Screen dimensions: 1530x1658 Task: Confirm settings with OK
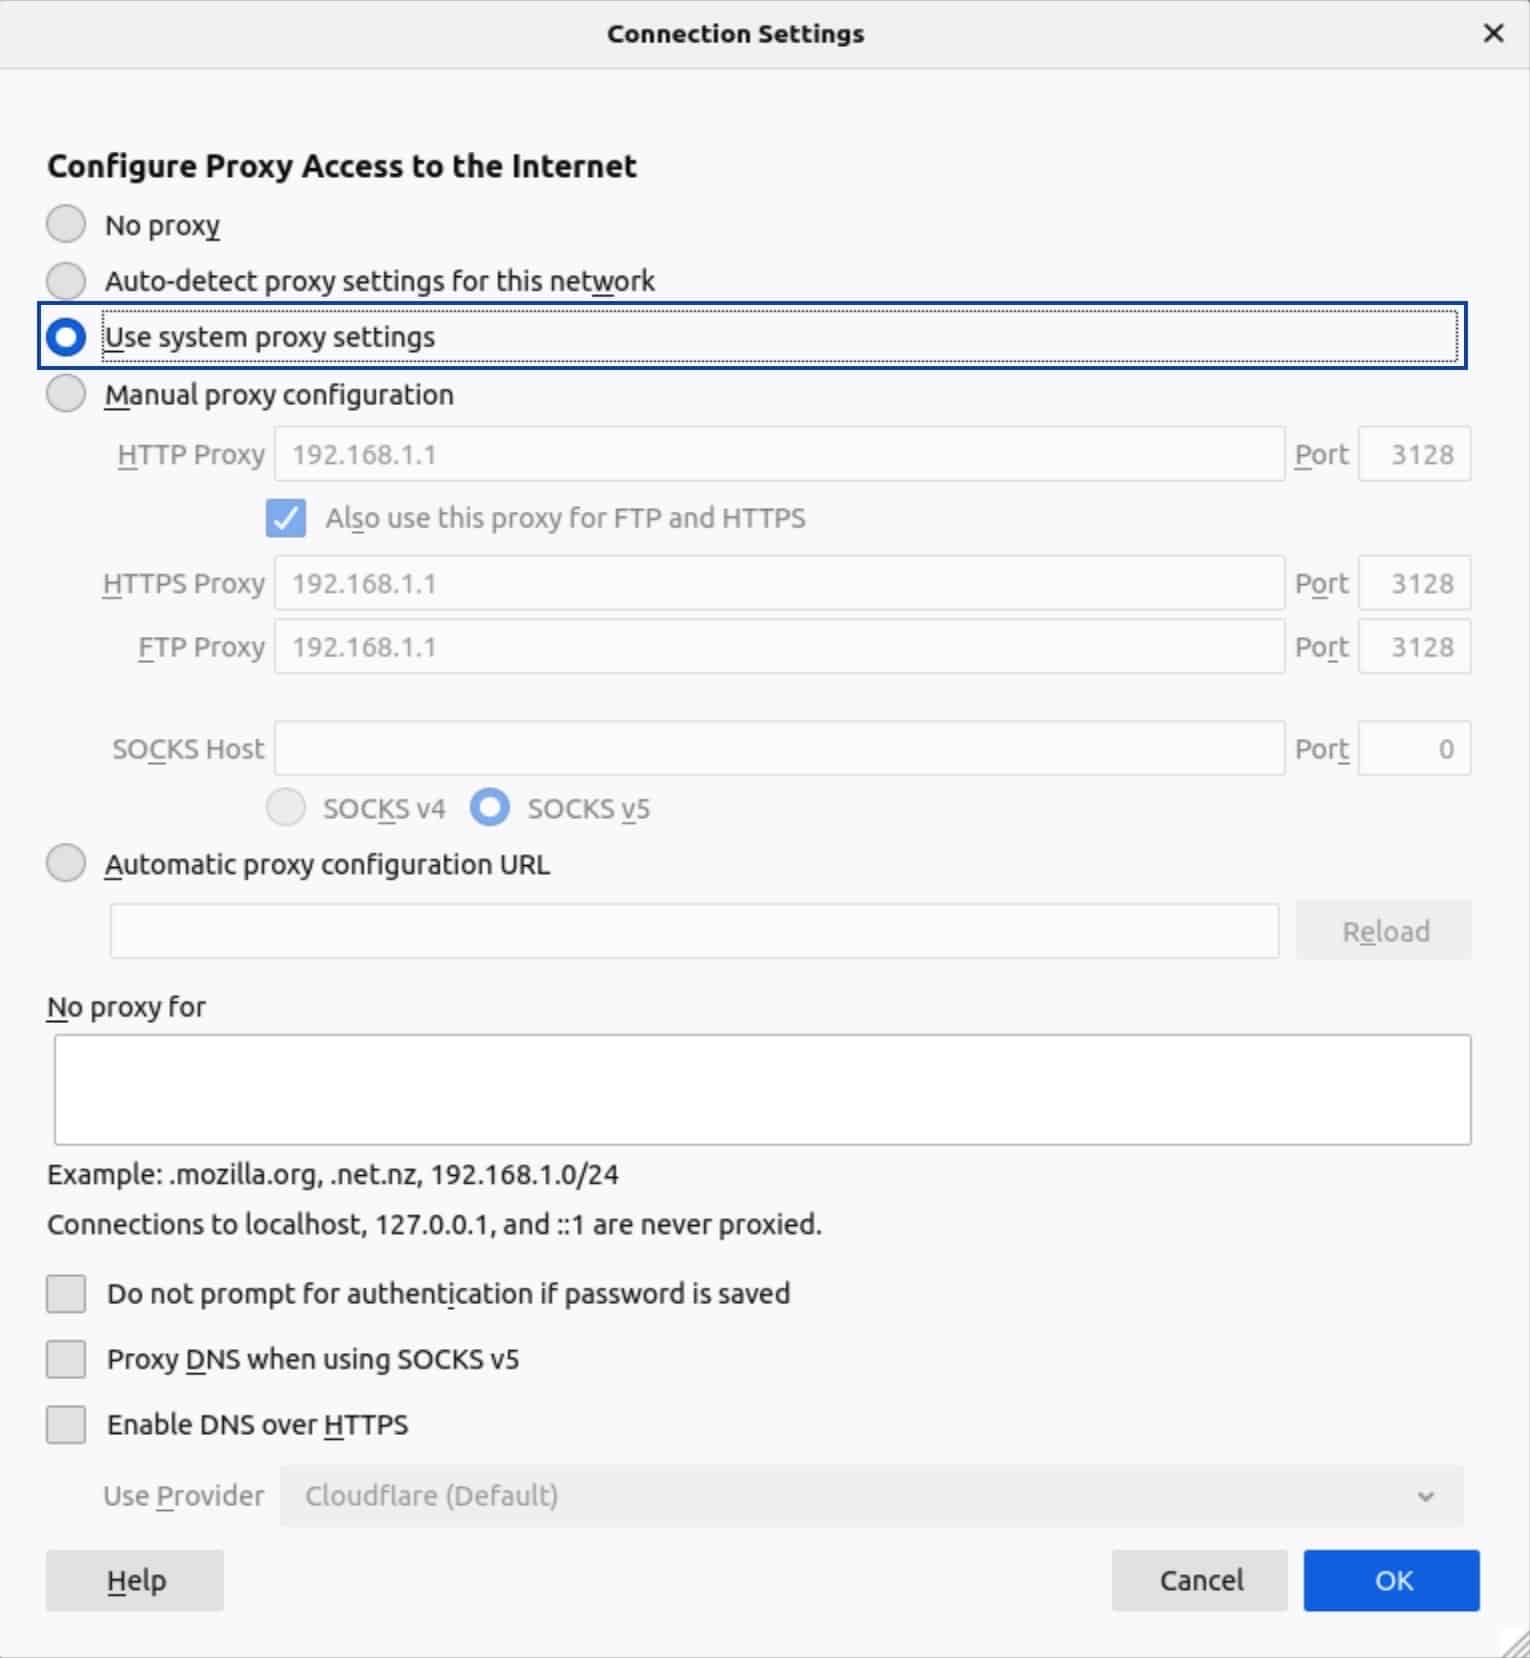(1391, 1580)
